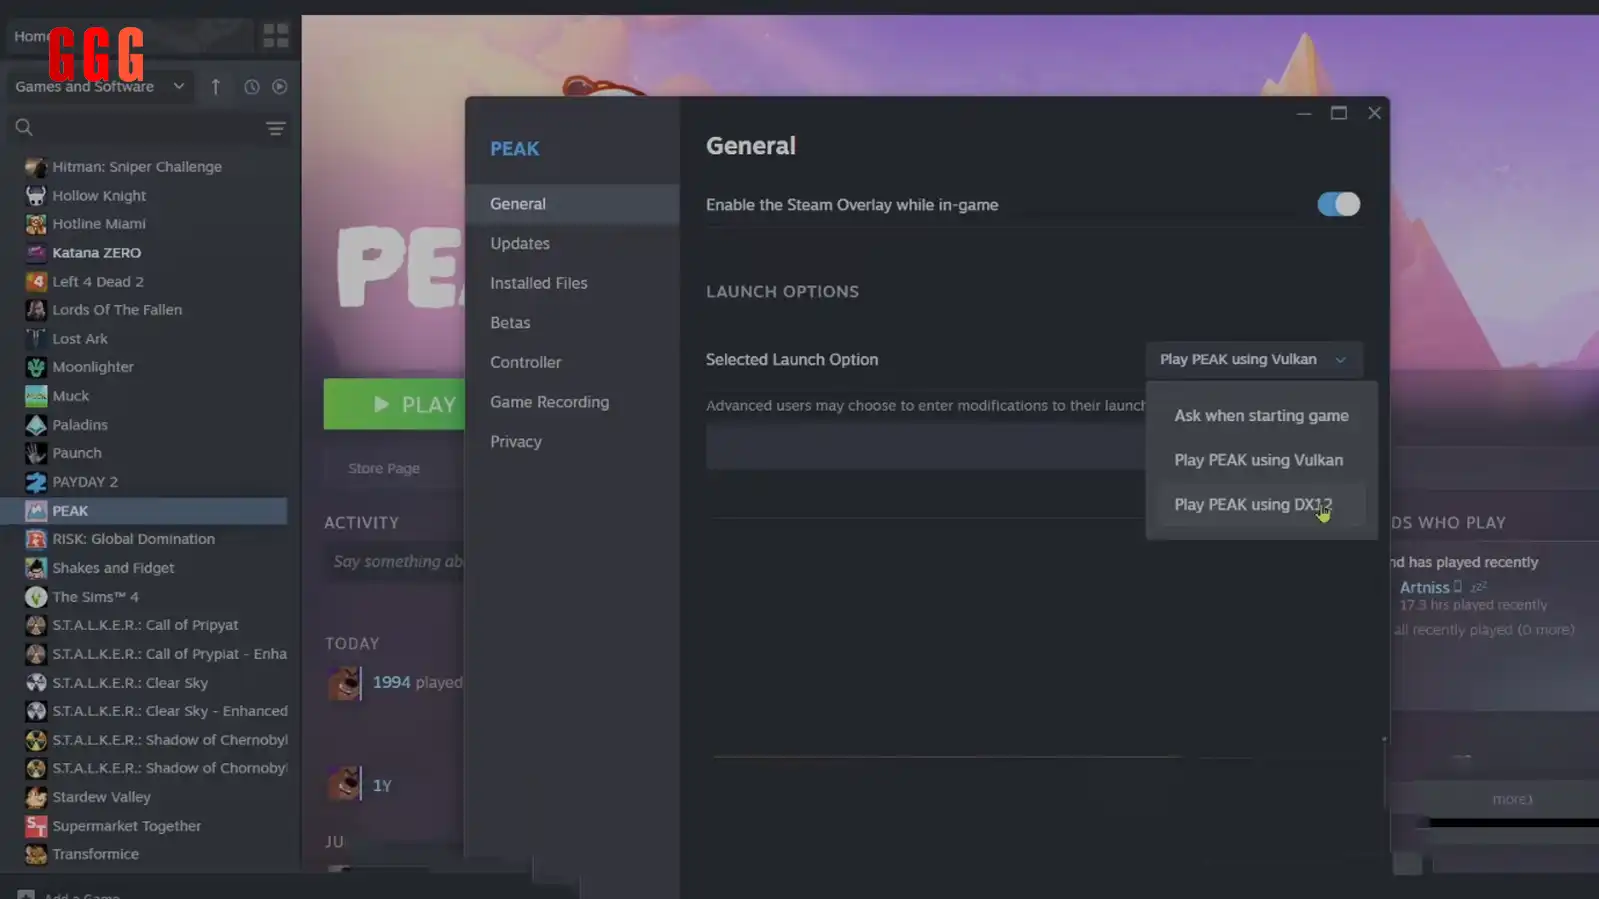Click the 1Y activity avatar thumbnail
Screen dimensions: 1599x899
[344, 783]
